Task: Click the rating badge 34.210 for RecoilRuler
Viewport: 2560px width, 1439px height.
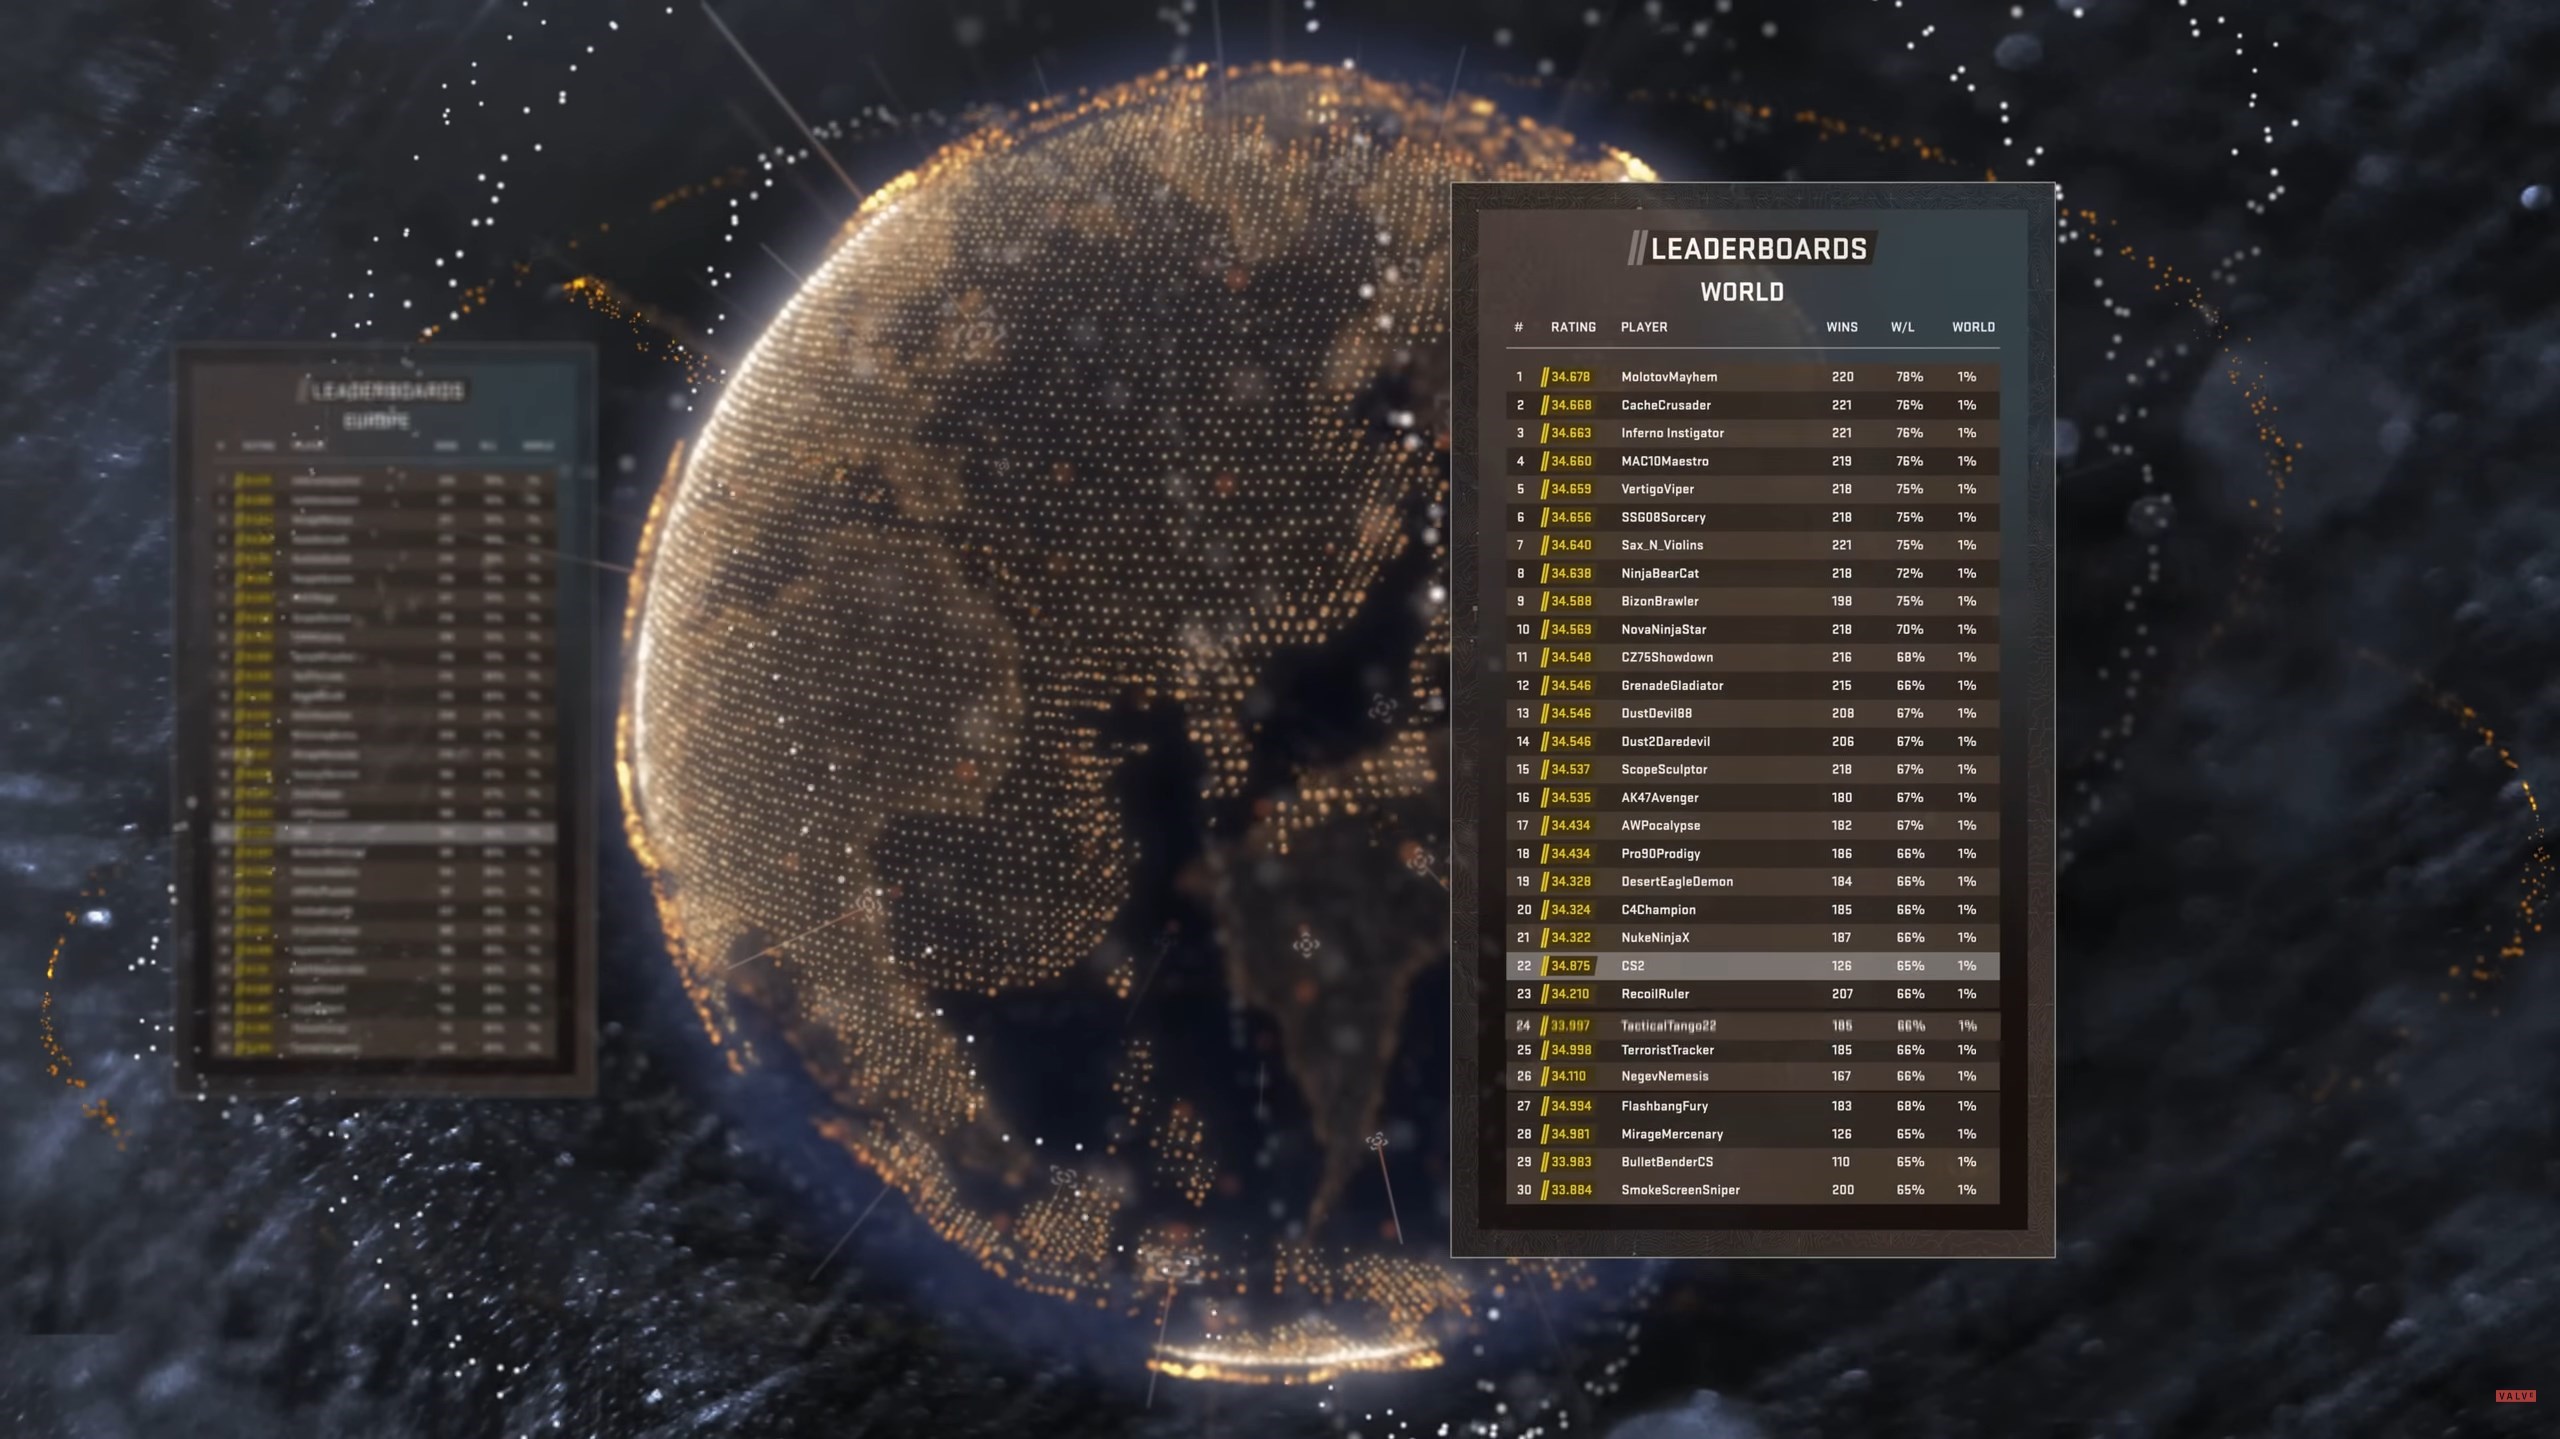Action: pyautogui.click(x=1570, y=994)
